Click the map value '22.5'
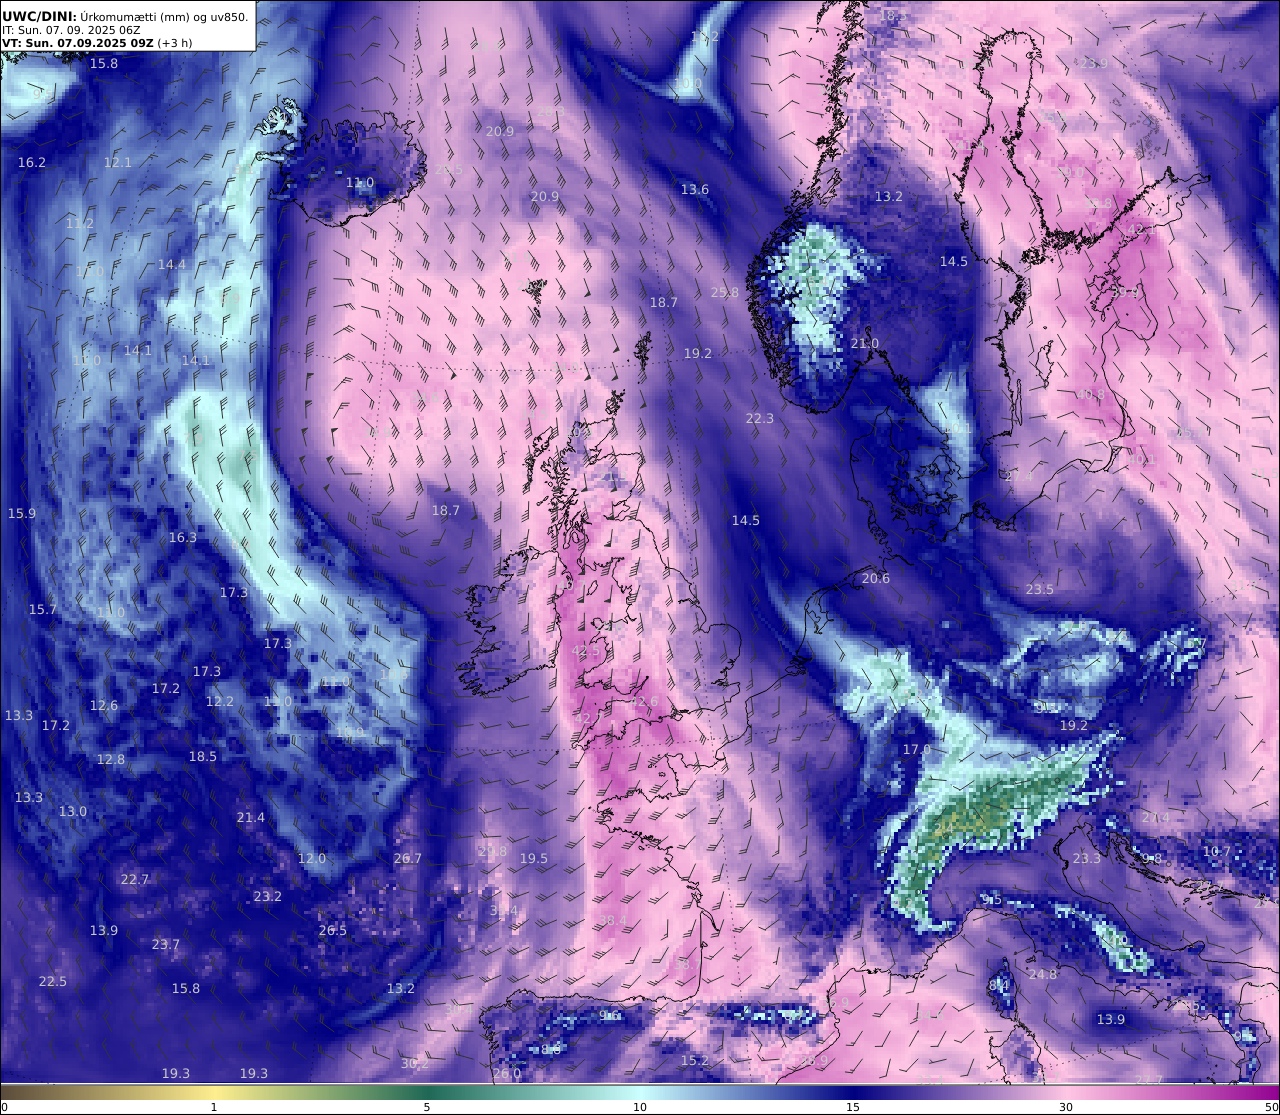 [x=53, y=981]
